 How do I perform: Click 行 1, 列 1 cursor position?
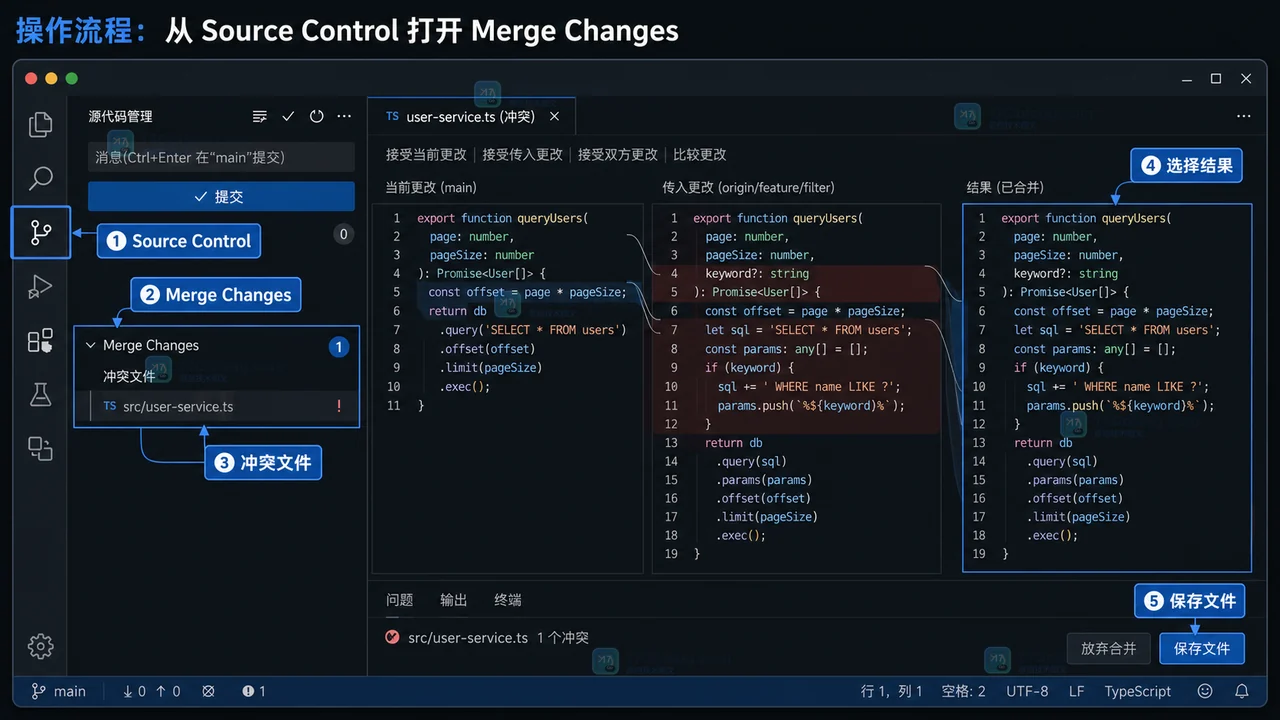[x=892, y=691]
